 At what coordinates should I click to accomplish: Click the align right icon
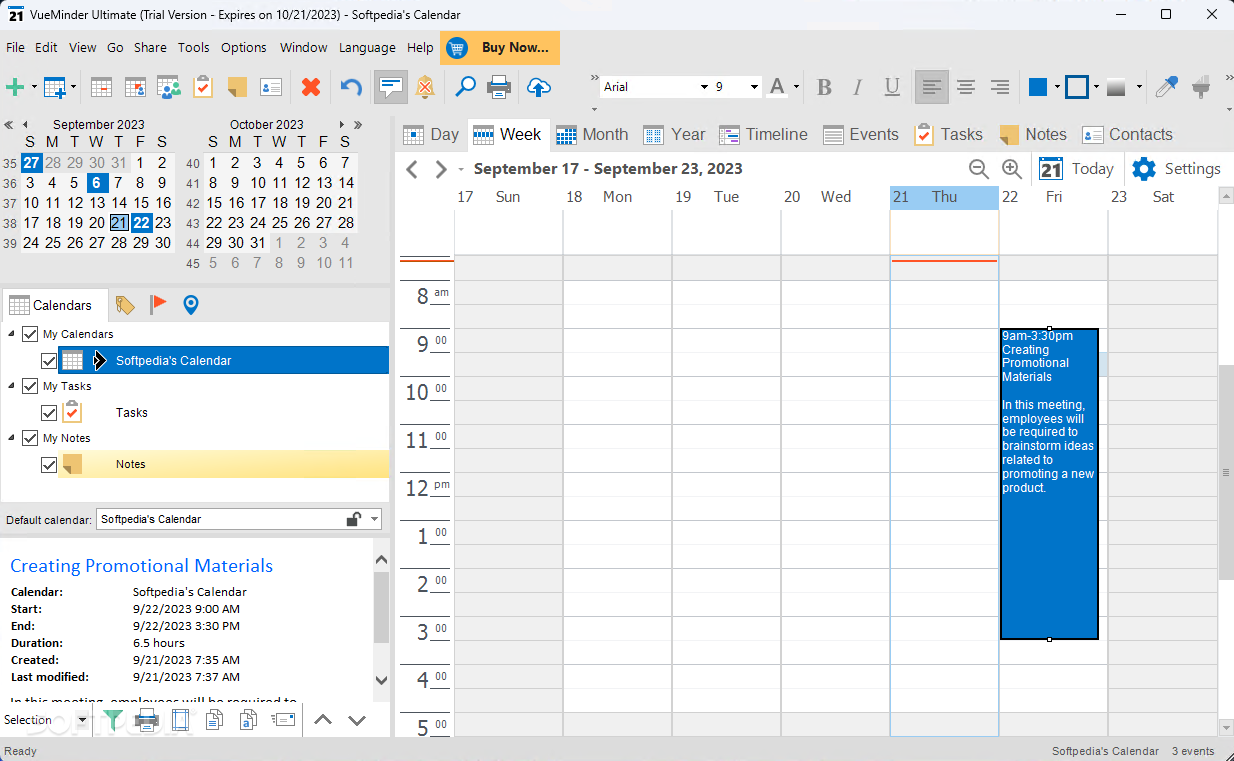tap(1000, 87)
